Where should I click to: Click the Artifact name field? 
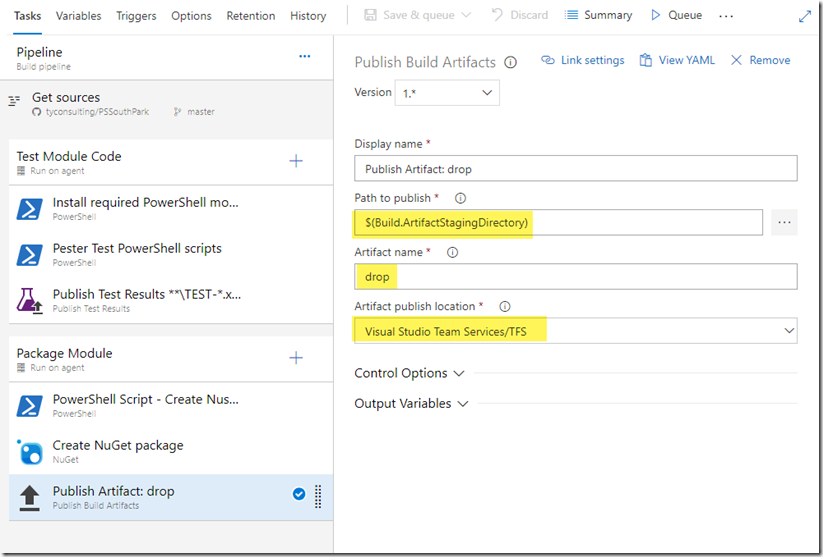[x=576, y=277]
